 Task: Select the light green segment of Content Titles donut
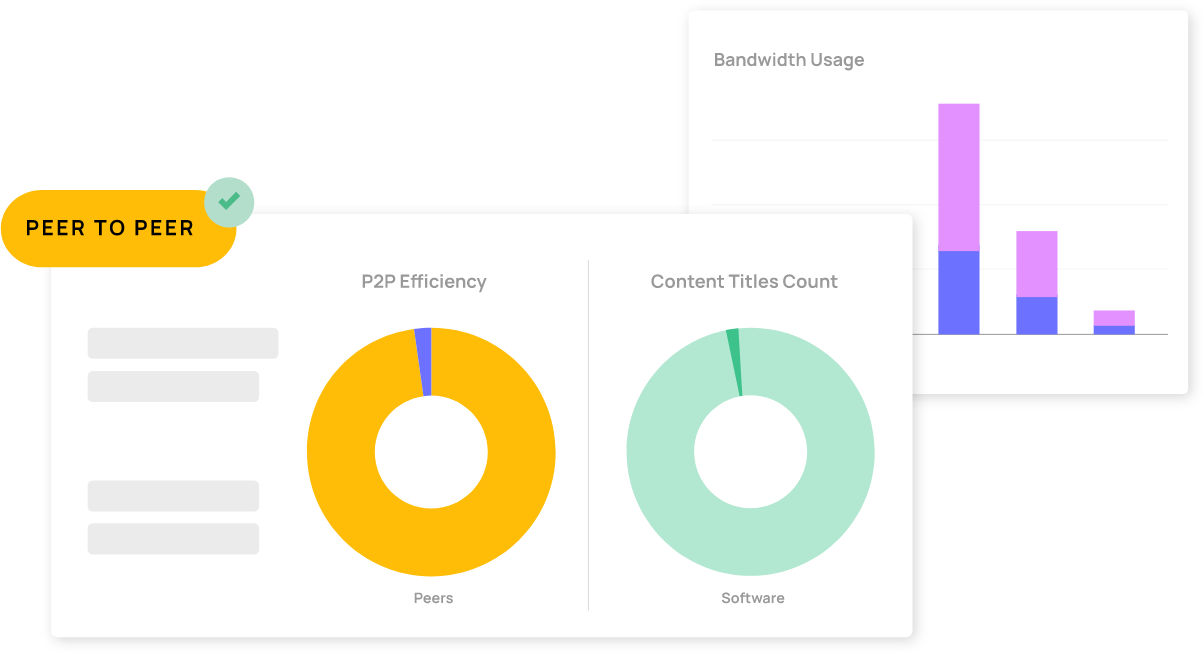click(751, 540)
